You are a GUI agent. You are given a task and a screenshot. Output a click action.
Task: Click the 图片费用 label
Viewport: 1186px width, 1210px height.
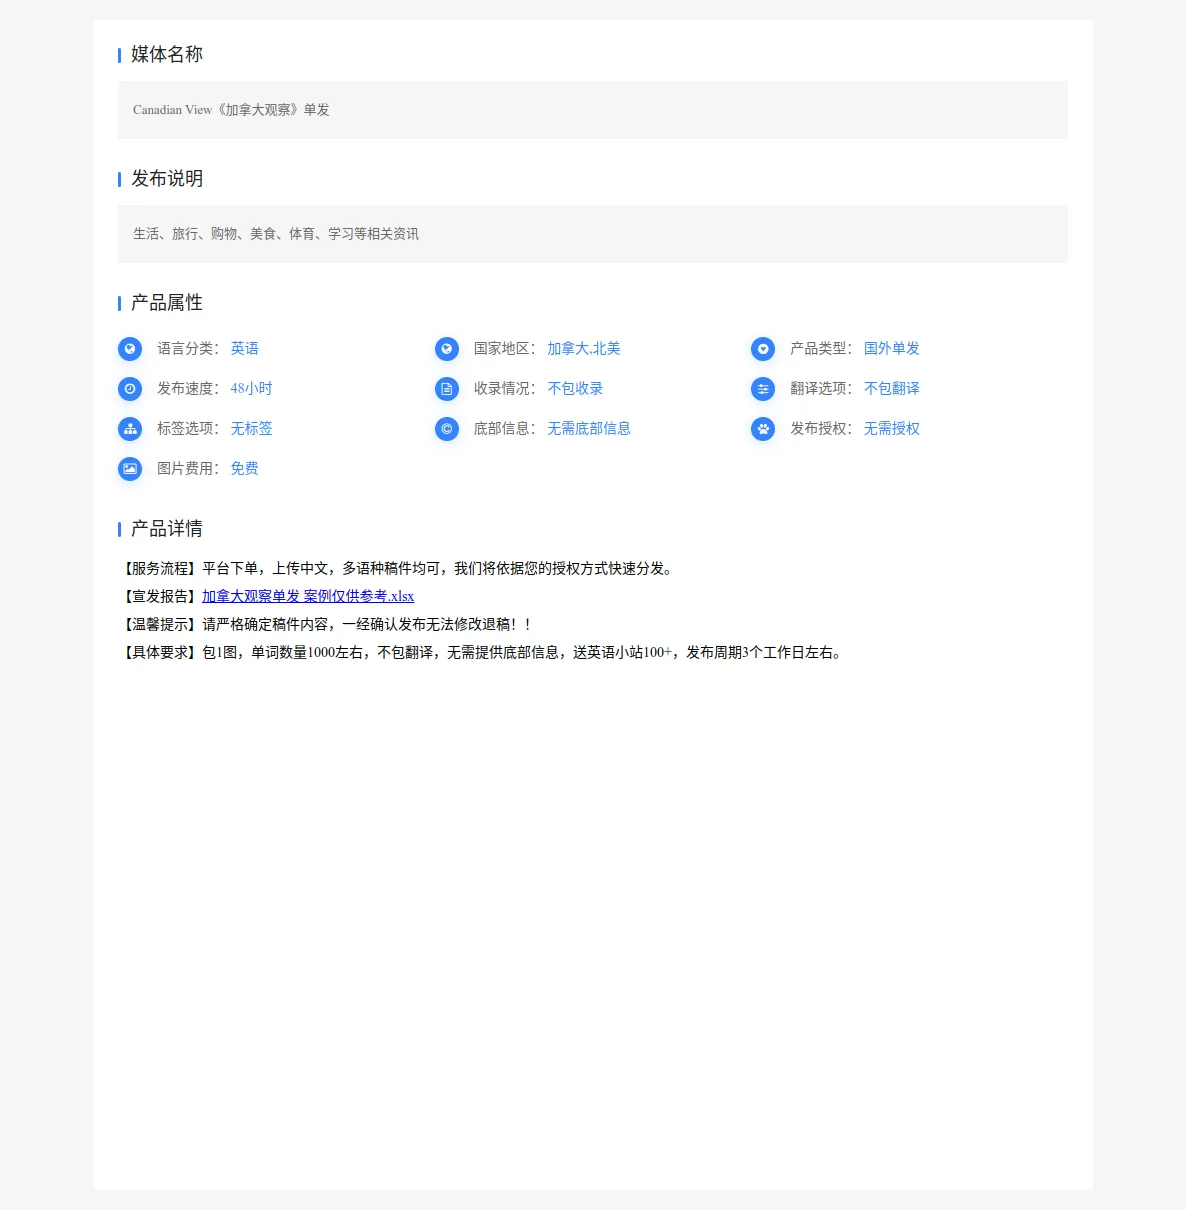pos(188,469)
